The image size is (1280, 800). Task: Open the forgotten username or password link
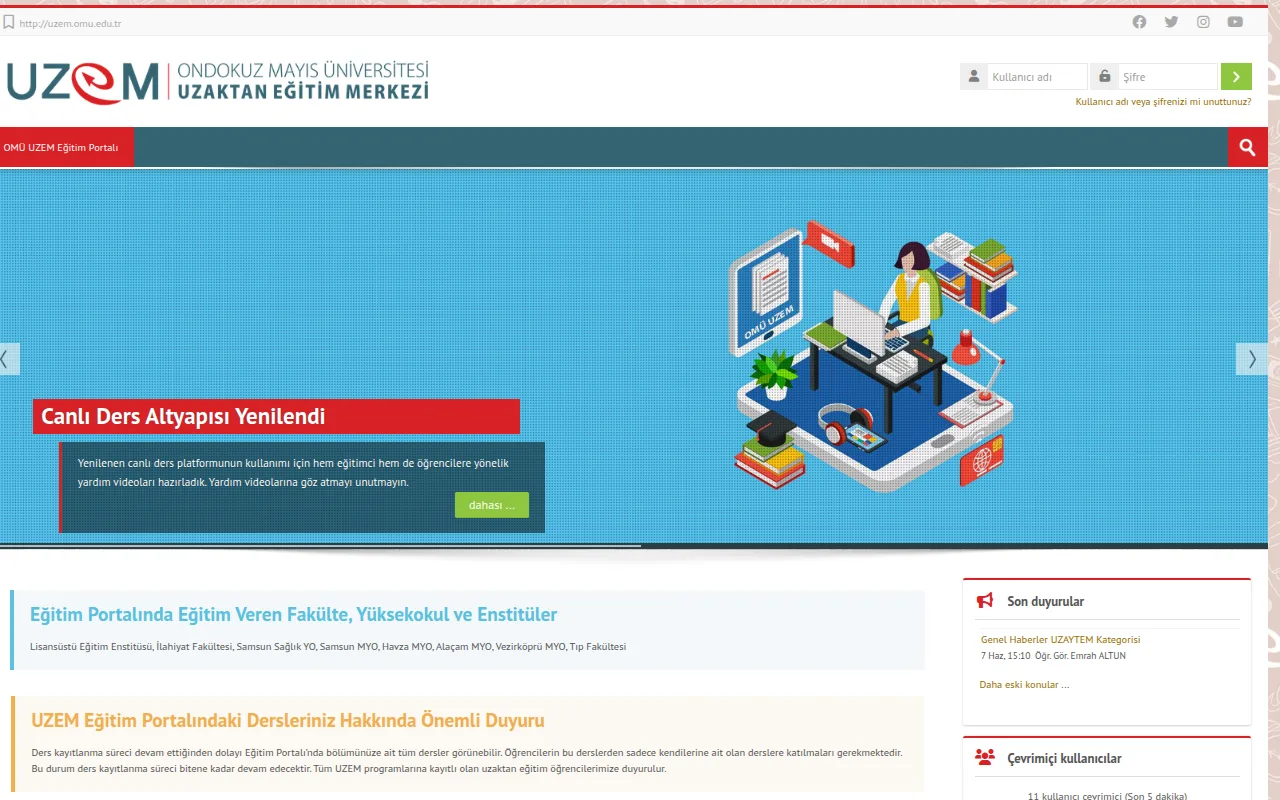tap(1163, 101)
